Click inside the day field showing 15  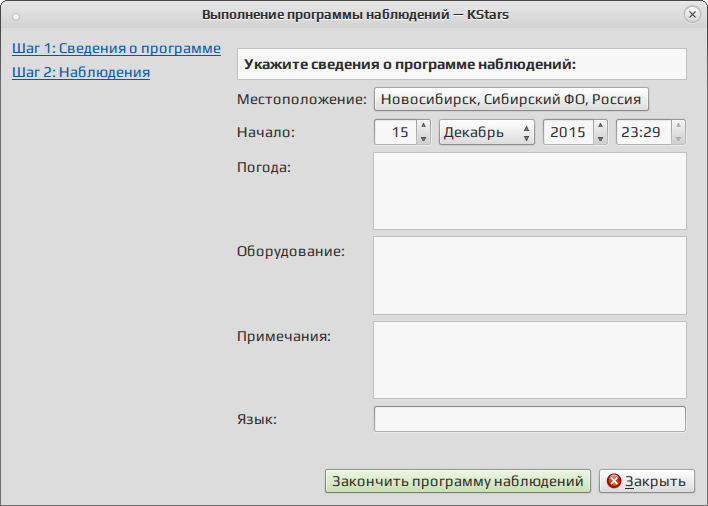396,132
